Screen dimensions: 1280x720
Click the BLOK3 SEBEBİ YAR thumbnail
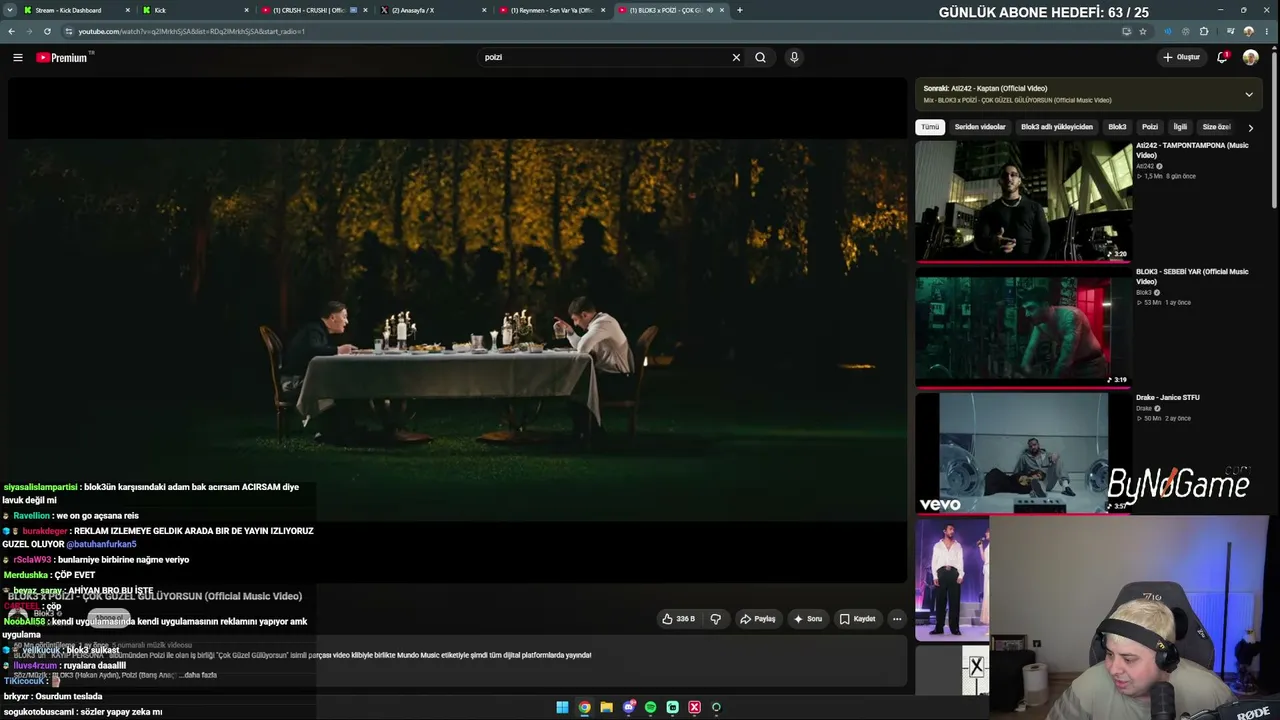1024,327
